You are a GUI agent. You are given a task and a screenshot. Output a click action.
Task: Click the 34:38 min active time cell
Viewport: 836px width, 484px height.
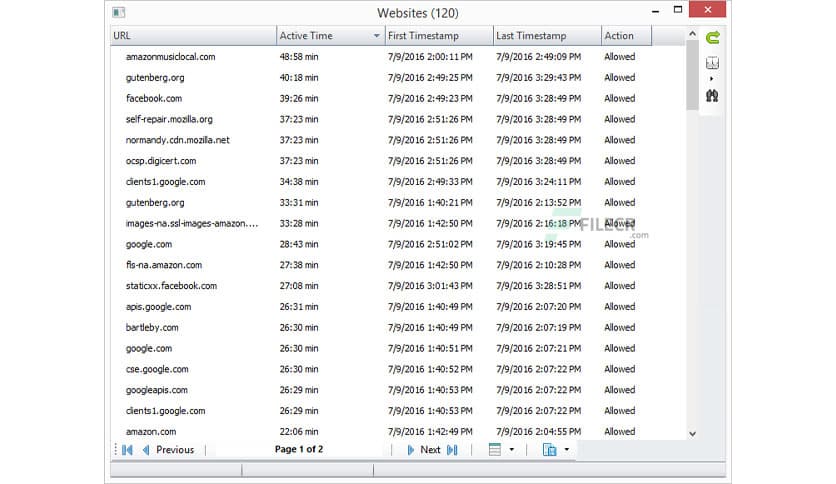pyautogui.click(x=299, y=182)
